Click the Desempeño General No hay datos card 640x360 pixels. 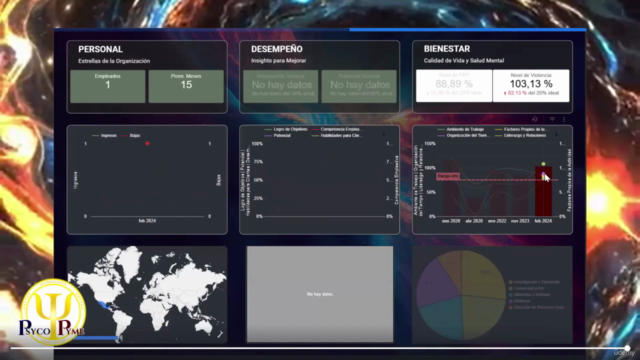tap(281, 86)
